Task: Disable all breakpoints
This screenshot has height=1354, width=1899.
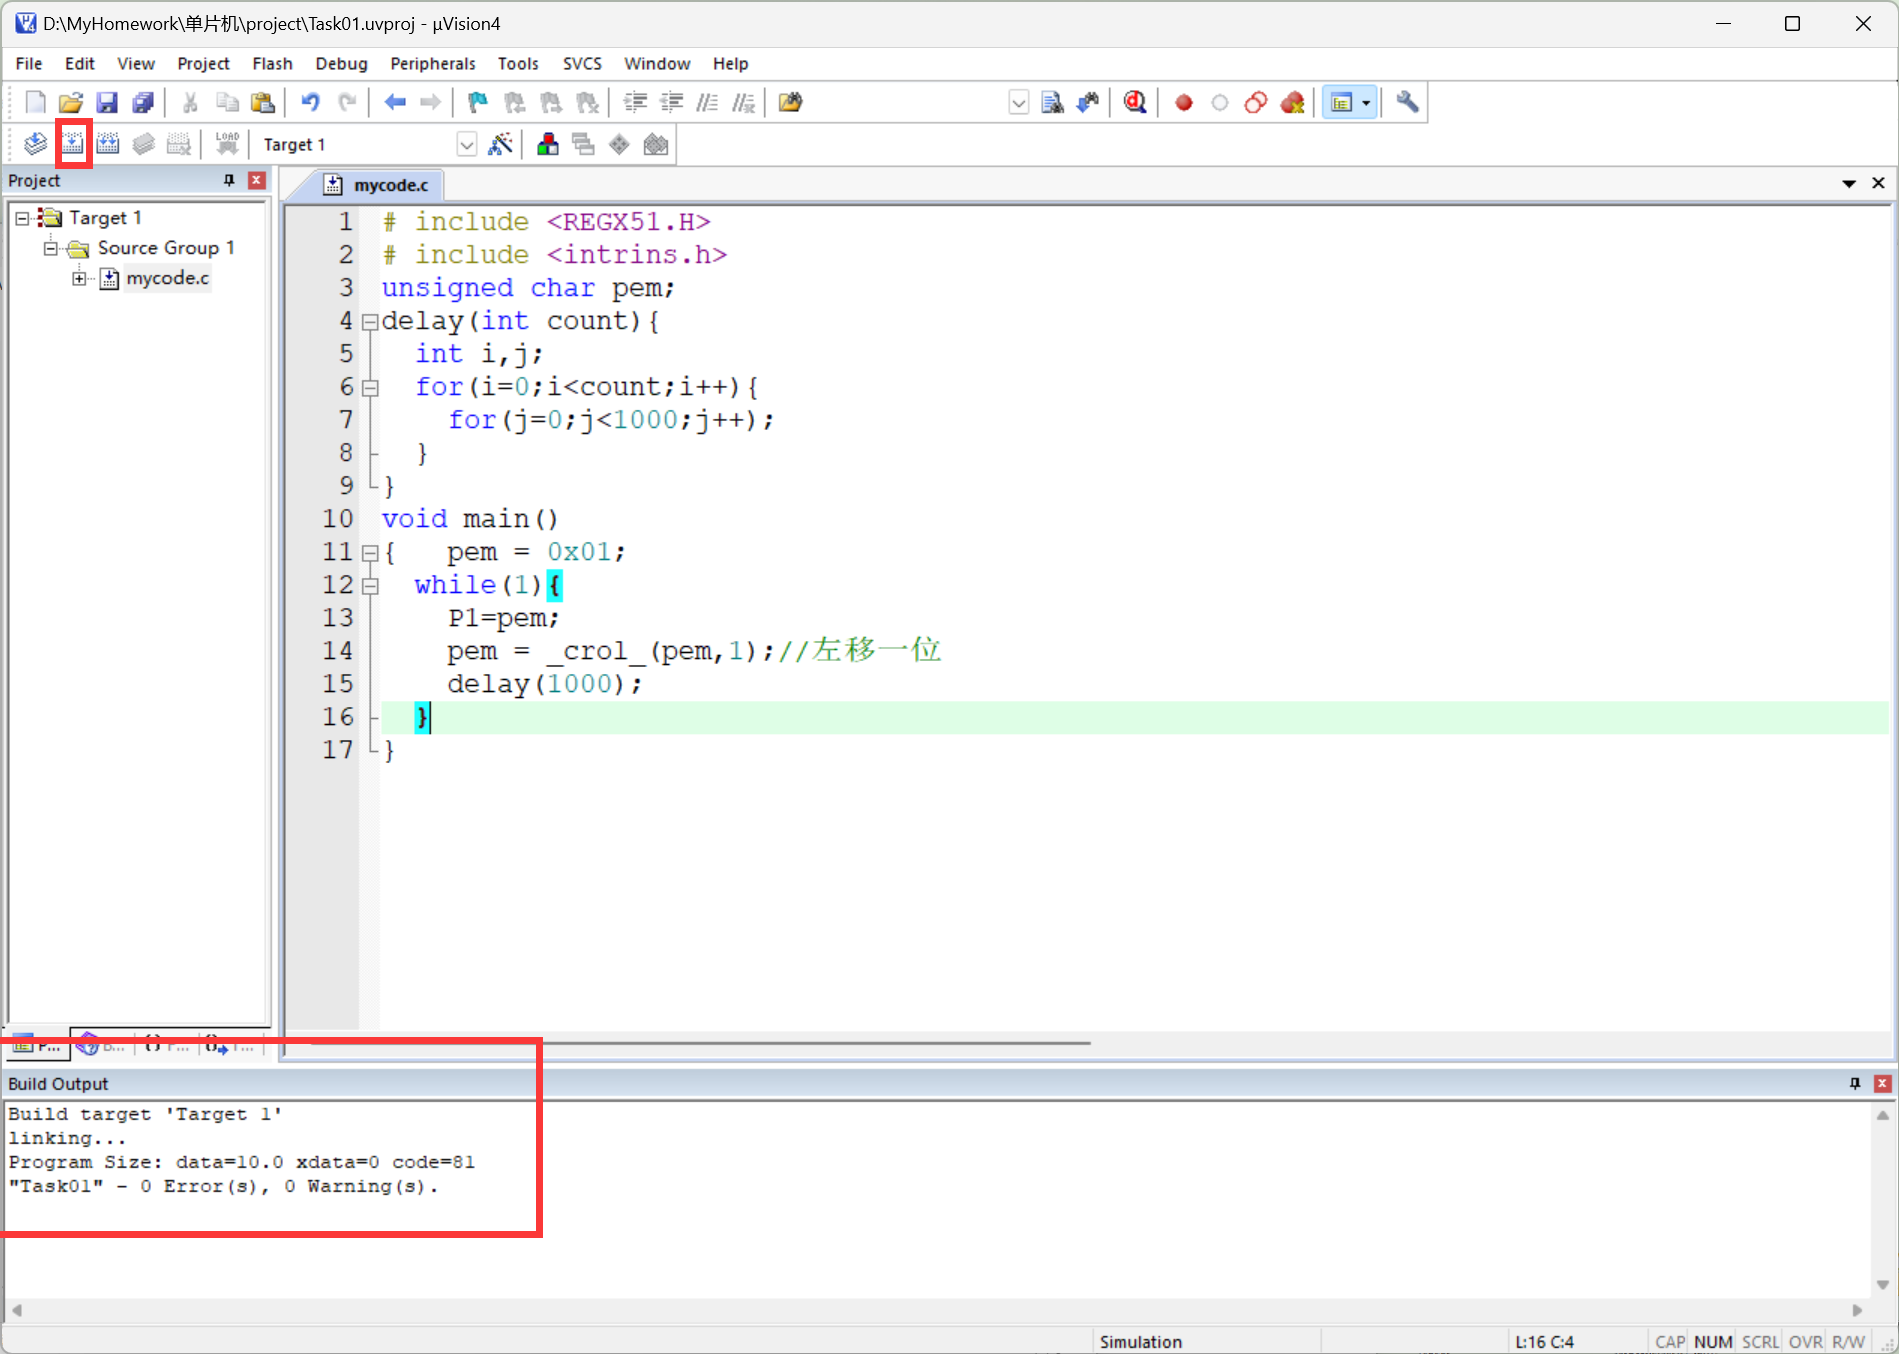Action: pos(1256,102)
